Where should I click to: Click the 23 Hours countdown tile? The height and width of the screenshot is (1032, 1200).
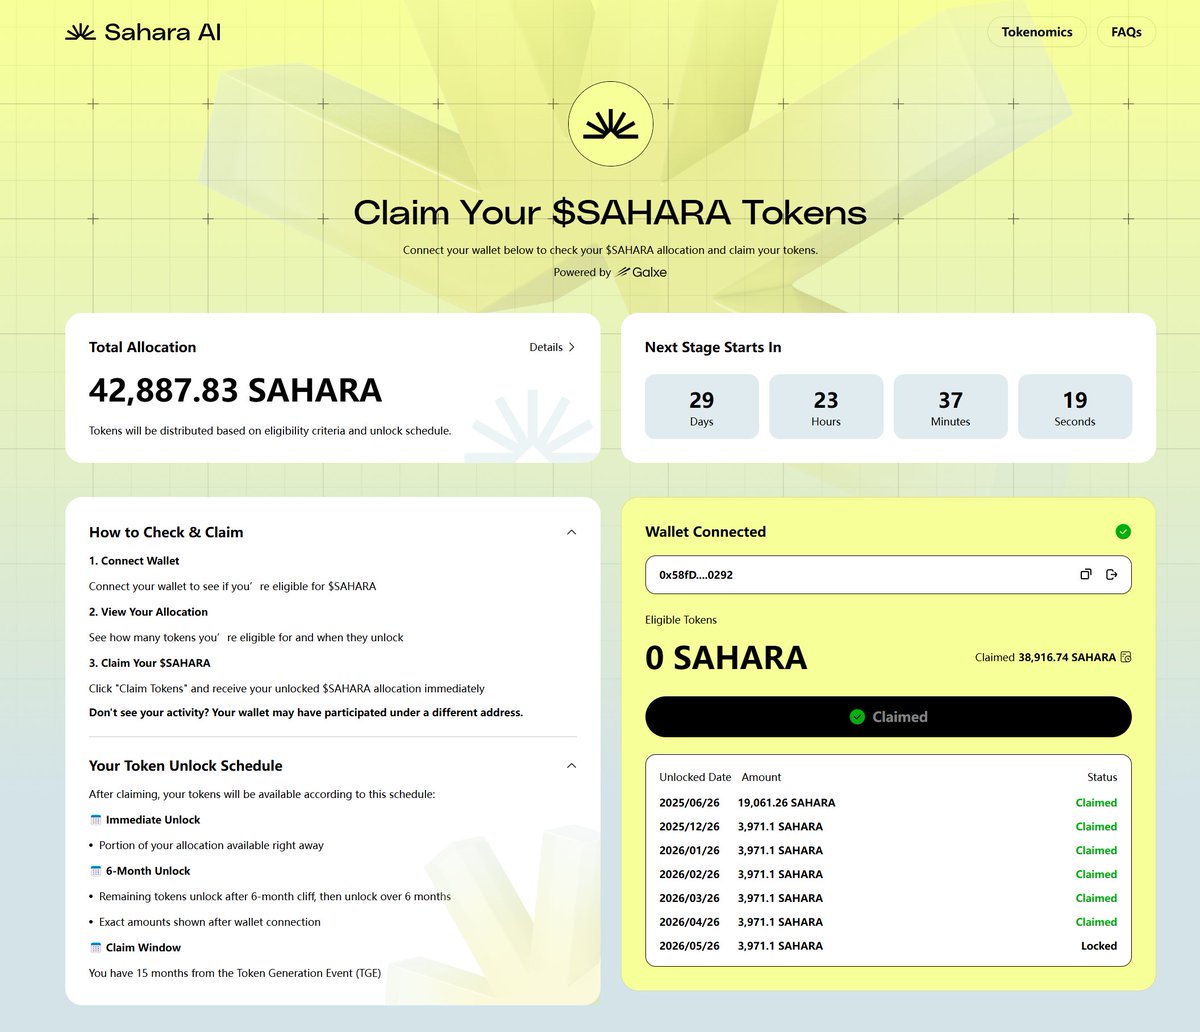click(826, 406)
